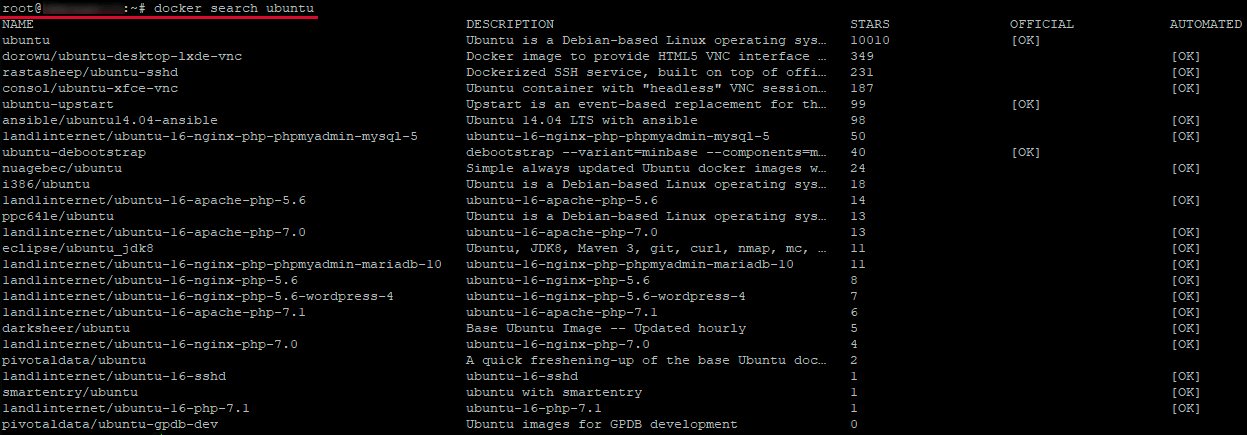Click the 10010 stars count for ubuntu
Screen dimensions: 1247x435
point(869,40)
